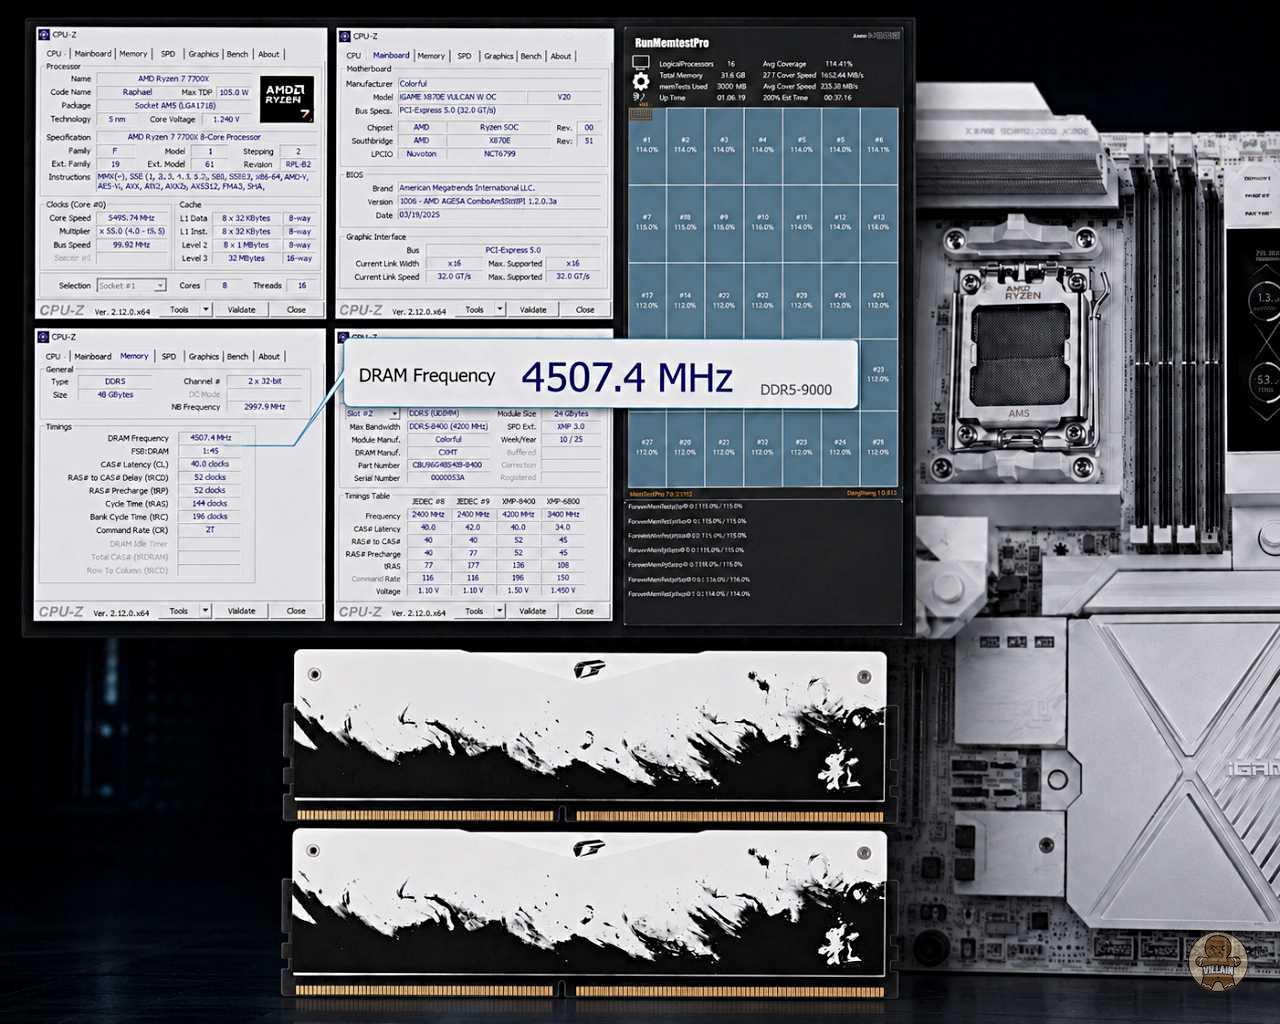This screenshot has height=1024, width=1280.
Task: Click the processor name field 'AMD Ryzen 7 7700X'
Action: [173, 78]
